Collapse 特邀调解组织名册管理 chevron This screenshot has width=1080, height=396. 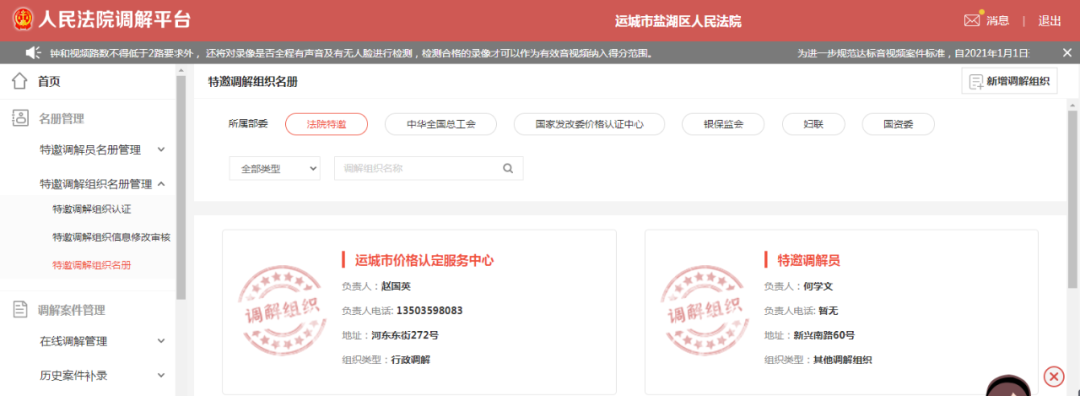pyautogui.click(x=161, y=184)
